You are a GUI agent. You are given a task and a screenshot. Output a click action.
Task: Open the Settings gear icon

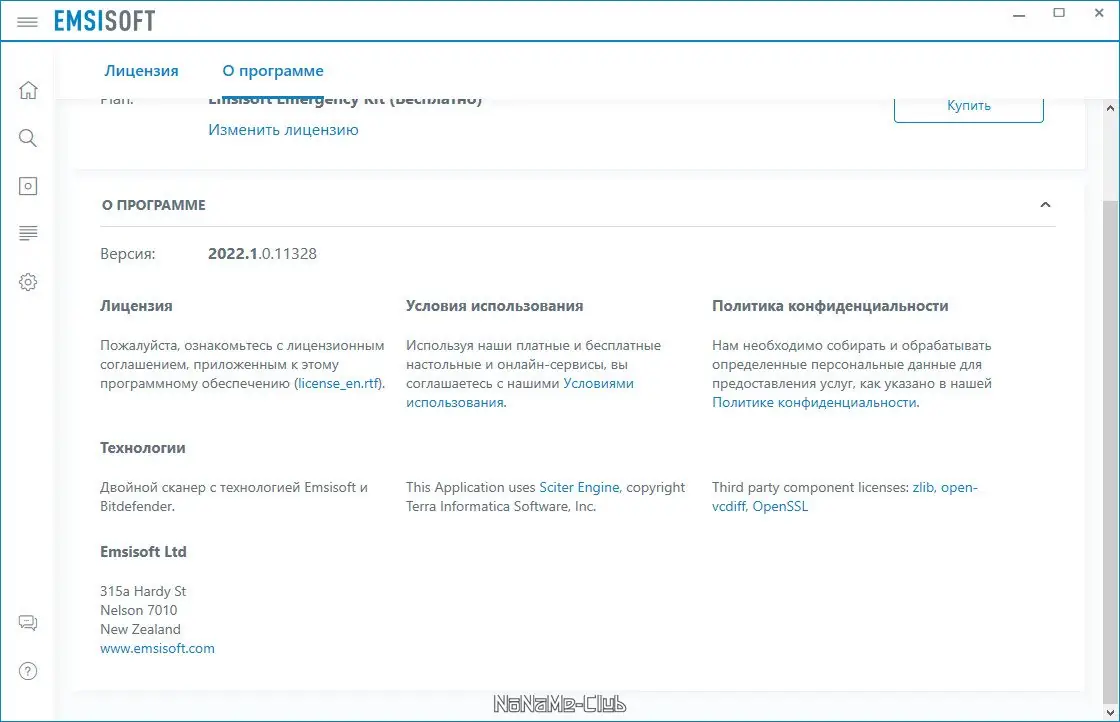pos(28,281)
